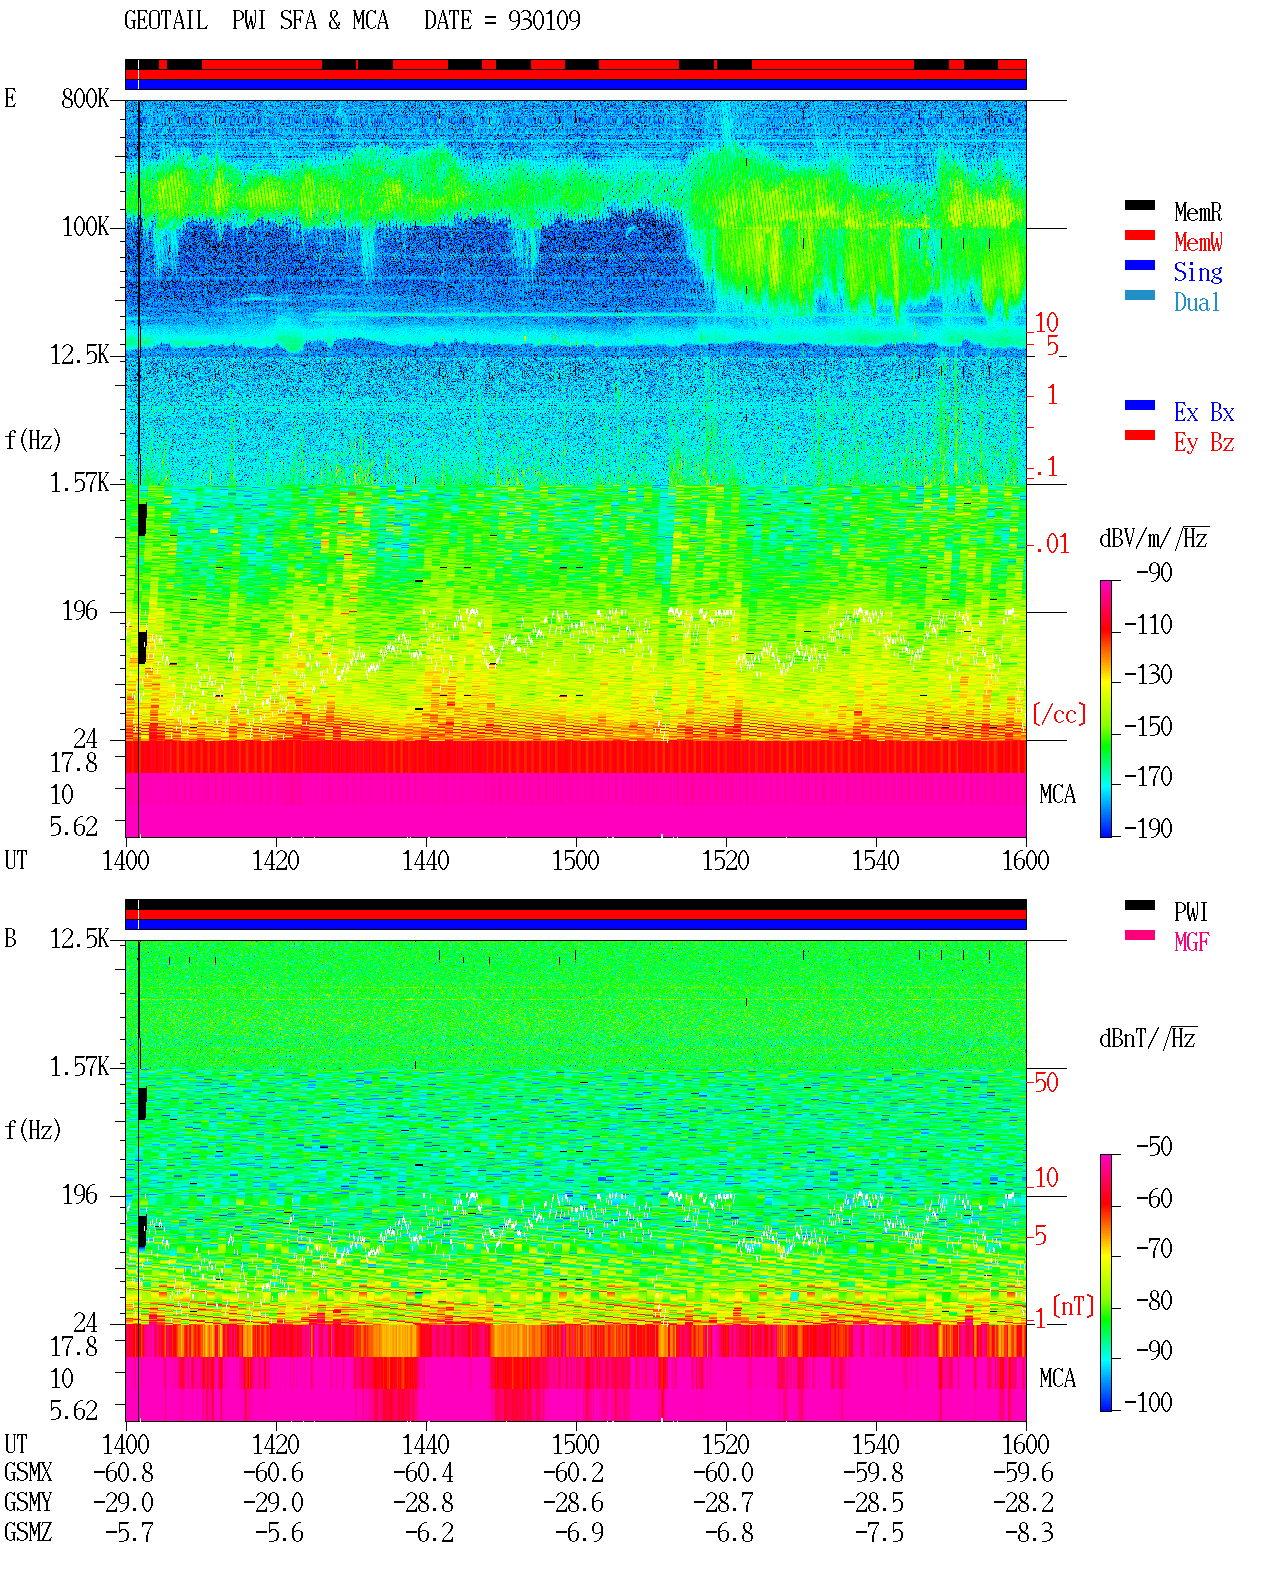1280x1593 pixels.
Task: Click the GSMZ value "-8.3"
Action: coord(1029,1533)
